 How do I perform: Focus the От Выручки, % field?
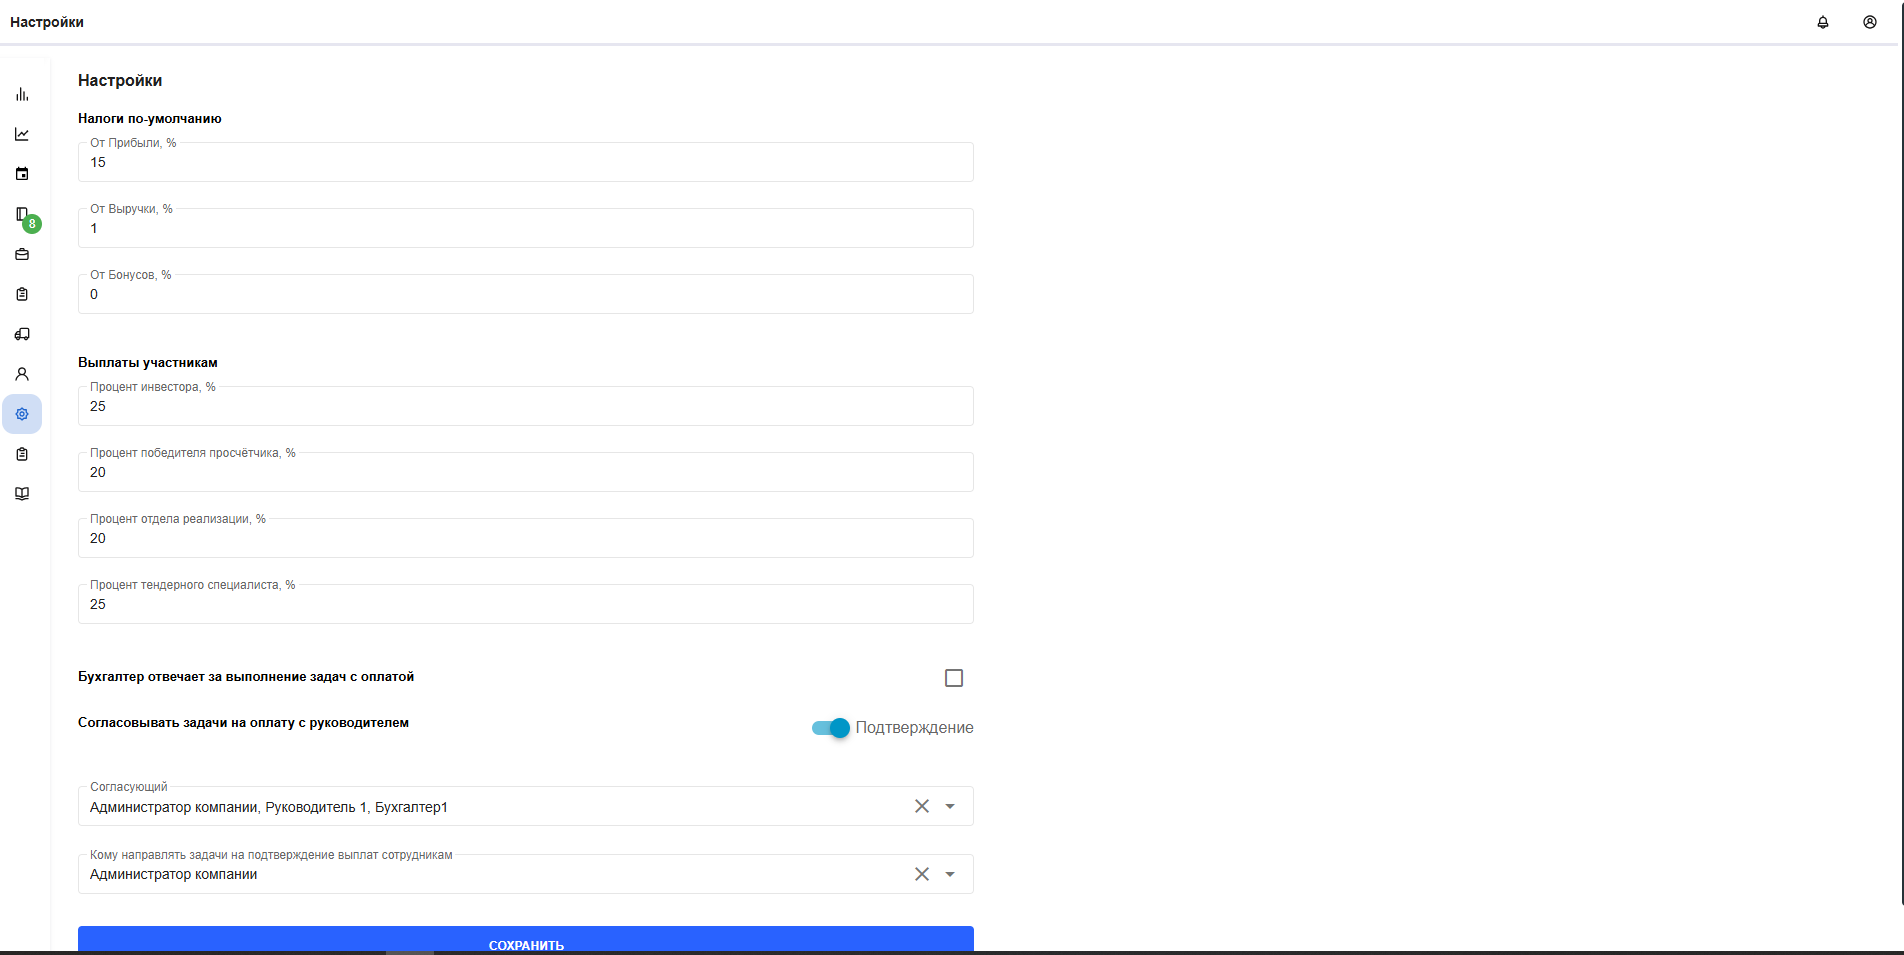click(526, 228)
